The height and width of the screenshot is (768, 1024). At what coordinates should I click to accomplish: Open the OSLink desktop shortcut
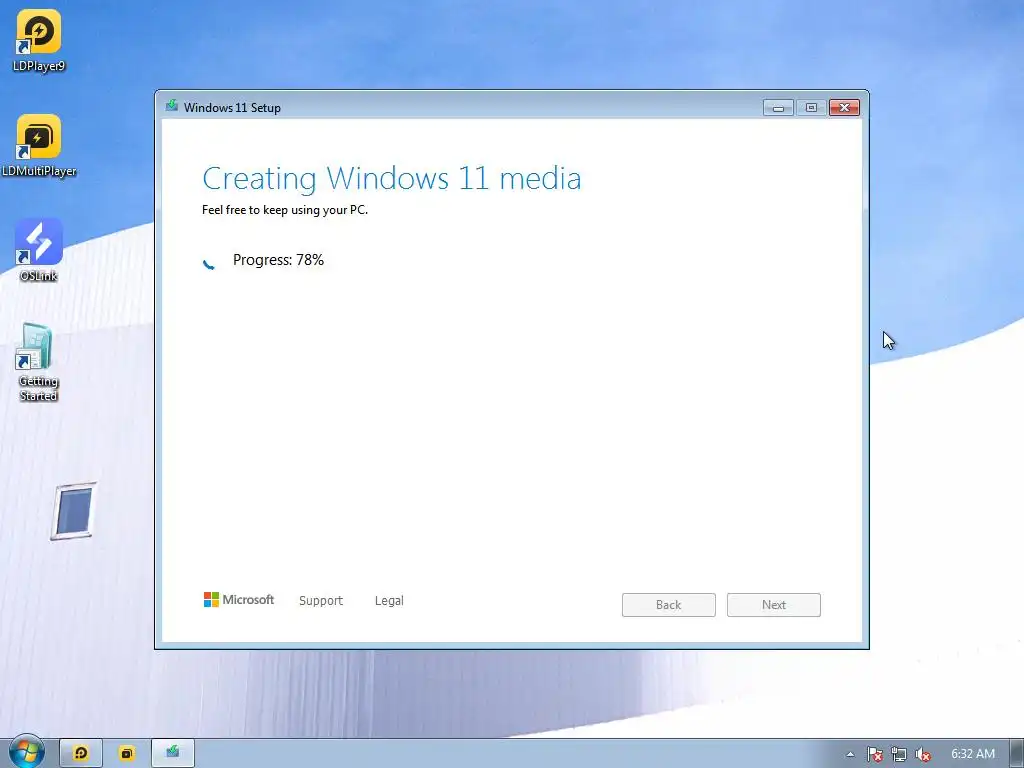coord(39,250)
